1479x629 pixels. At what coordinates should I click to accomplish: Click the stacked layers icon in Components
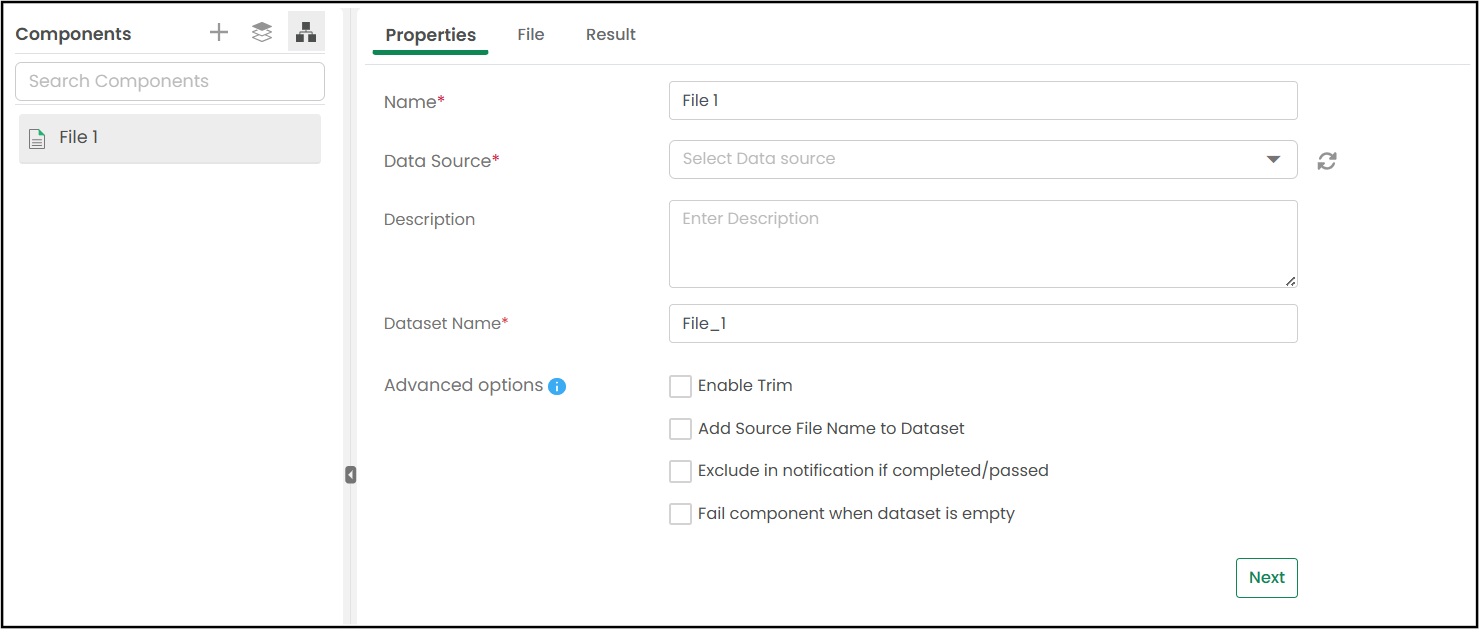click(262, 32)
